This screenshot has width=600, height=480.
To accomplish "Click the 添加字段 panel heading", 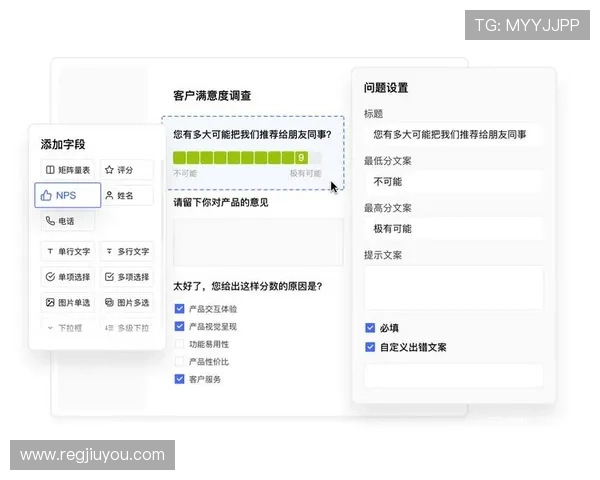I will (x=63, y=144).
